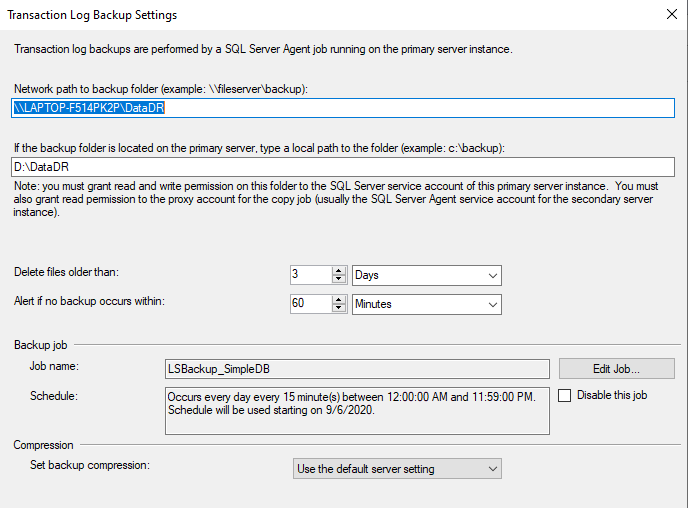Click the Disable this job label
This screenshot has width=688, height=508.
click(612, 395)
